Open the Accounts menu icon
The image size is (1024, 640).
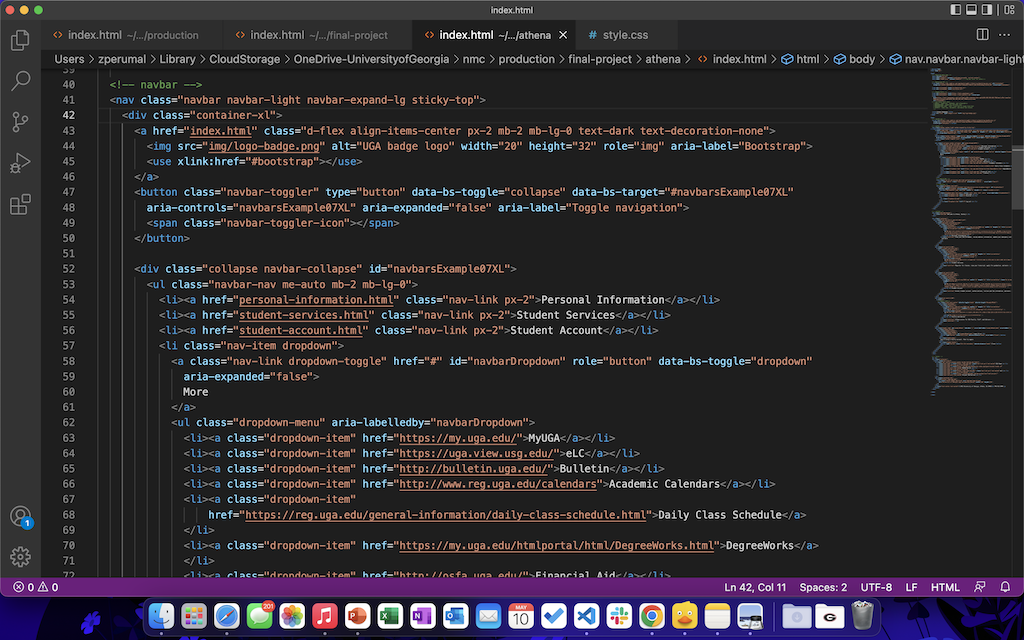[x=20, y=517]
